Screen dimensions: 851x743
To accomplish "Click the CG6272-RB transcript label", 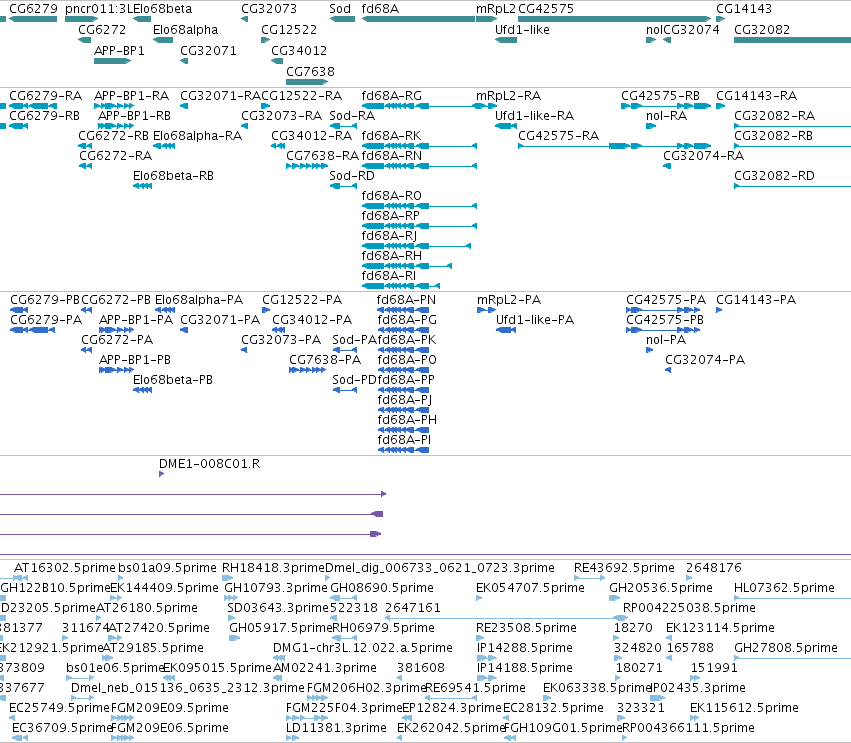I will tap(113, 136).
